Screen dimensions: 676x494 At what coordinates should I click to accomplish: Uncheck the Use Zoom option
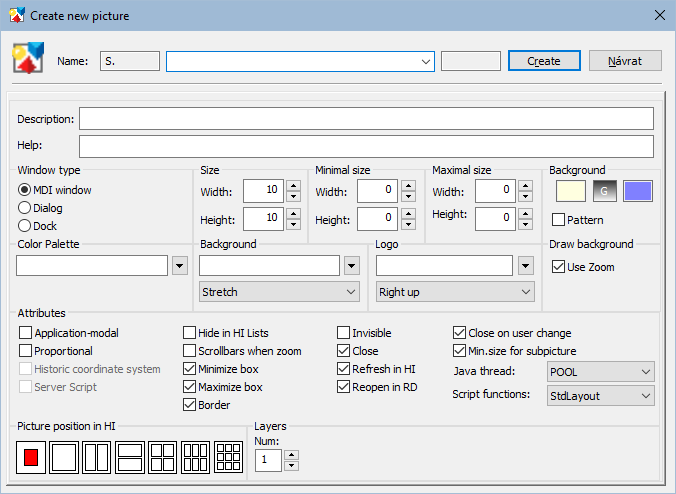(x=559, y=267)
